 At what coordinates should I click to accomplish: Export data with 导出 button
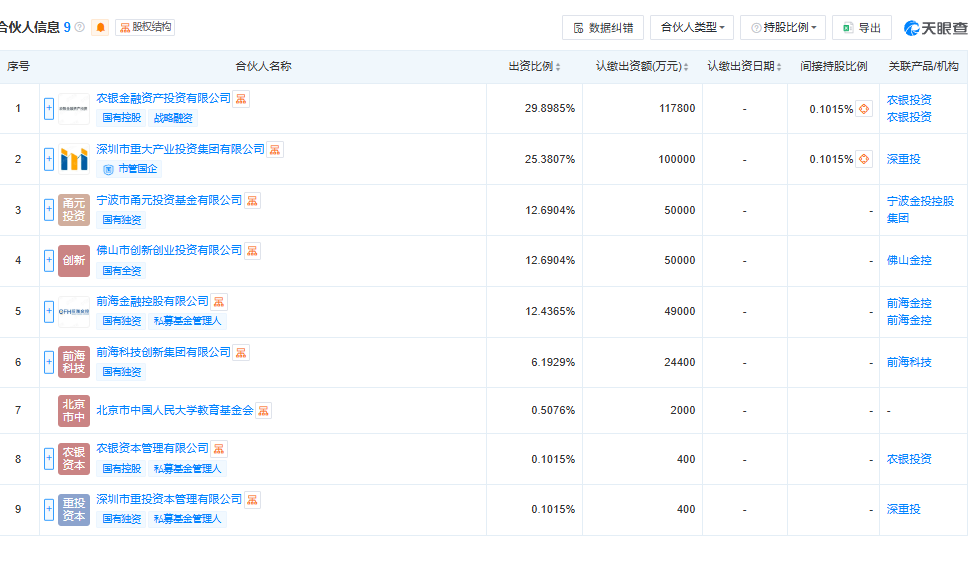862,28
